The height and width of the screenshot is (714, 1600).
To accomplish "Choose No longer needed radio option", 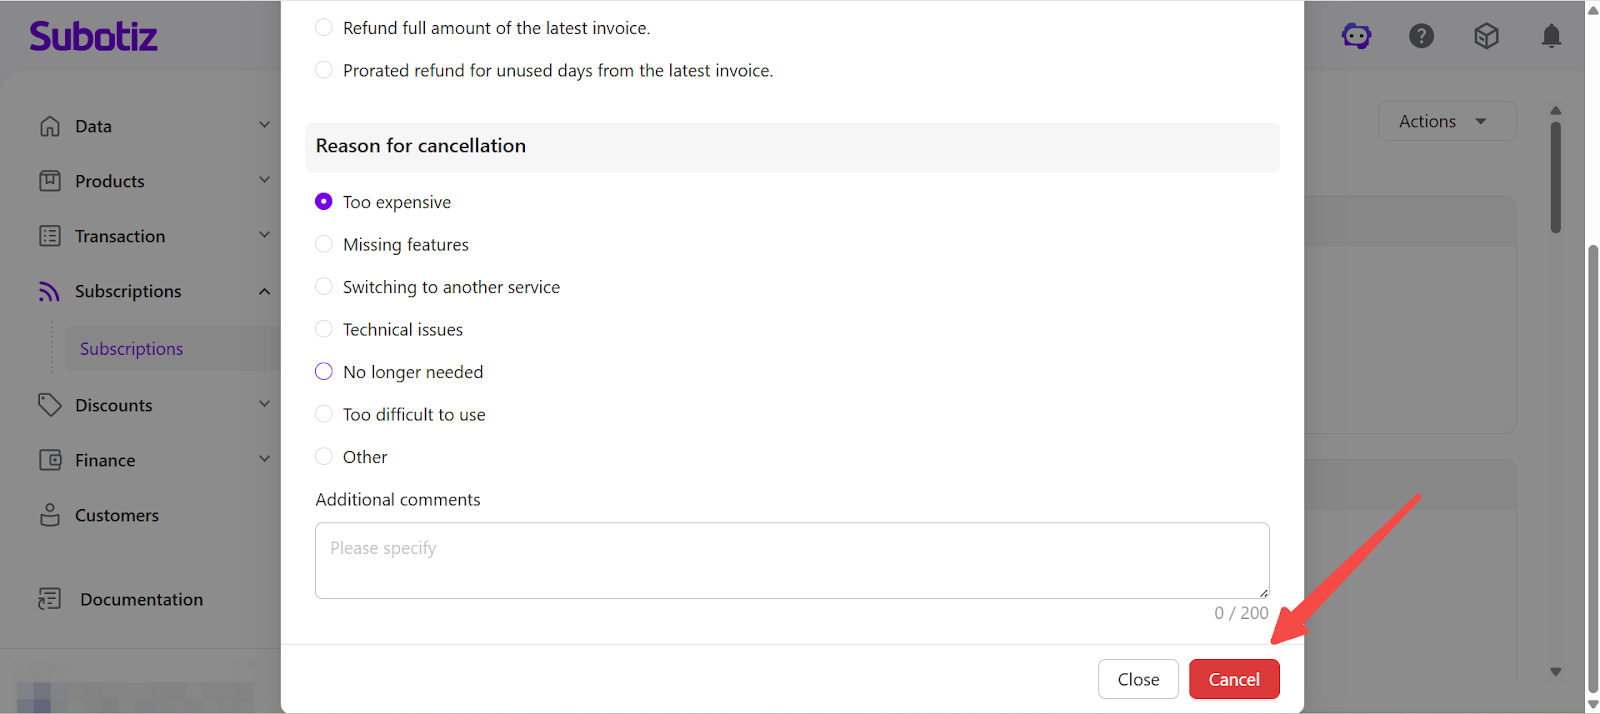I will [x=324, y=372].
